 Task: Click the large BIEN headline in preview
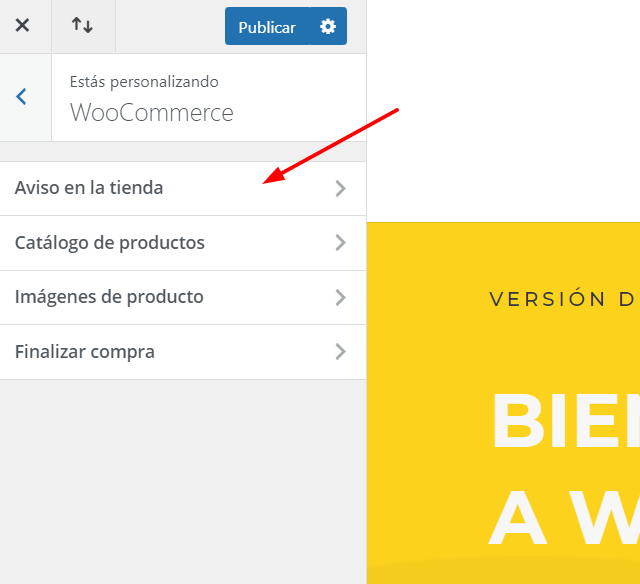click(566, 421)
